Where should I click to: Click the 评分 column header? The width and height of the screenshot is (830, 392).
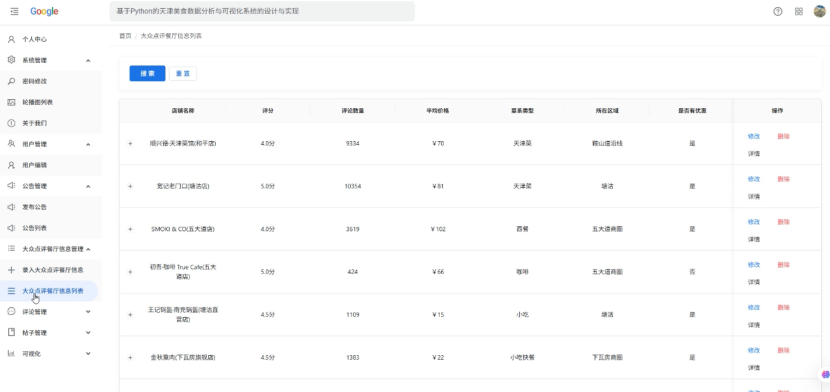coord(268,111)
